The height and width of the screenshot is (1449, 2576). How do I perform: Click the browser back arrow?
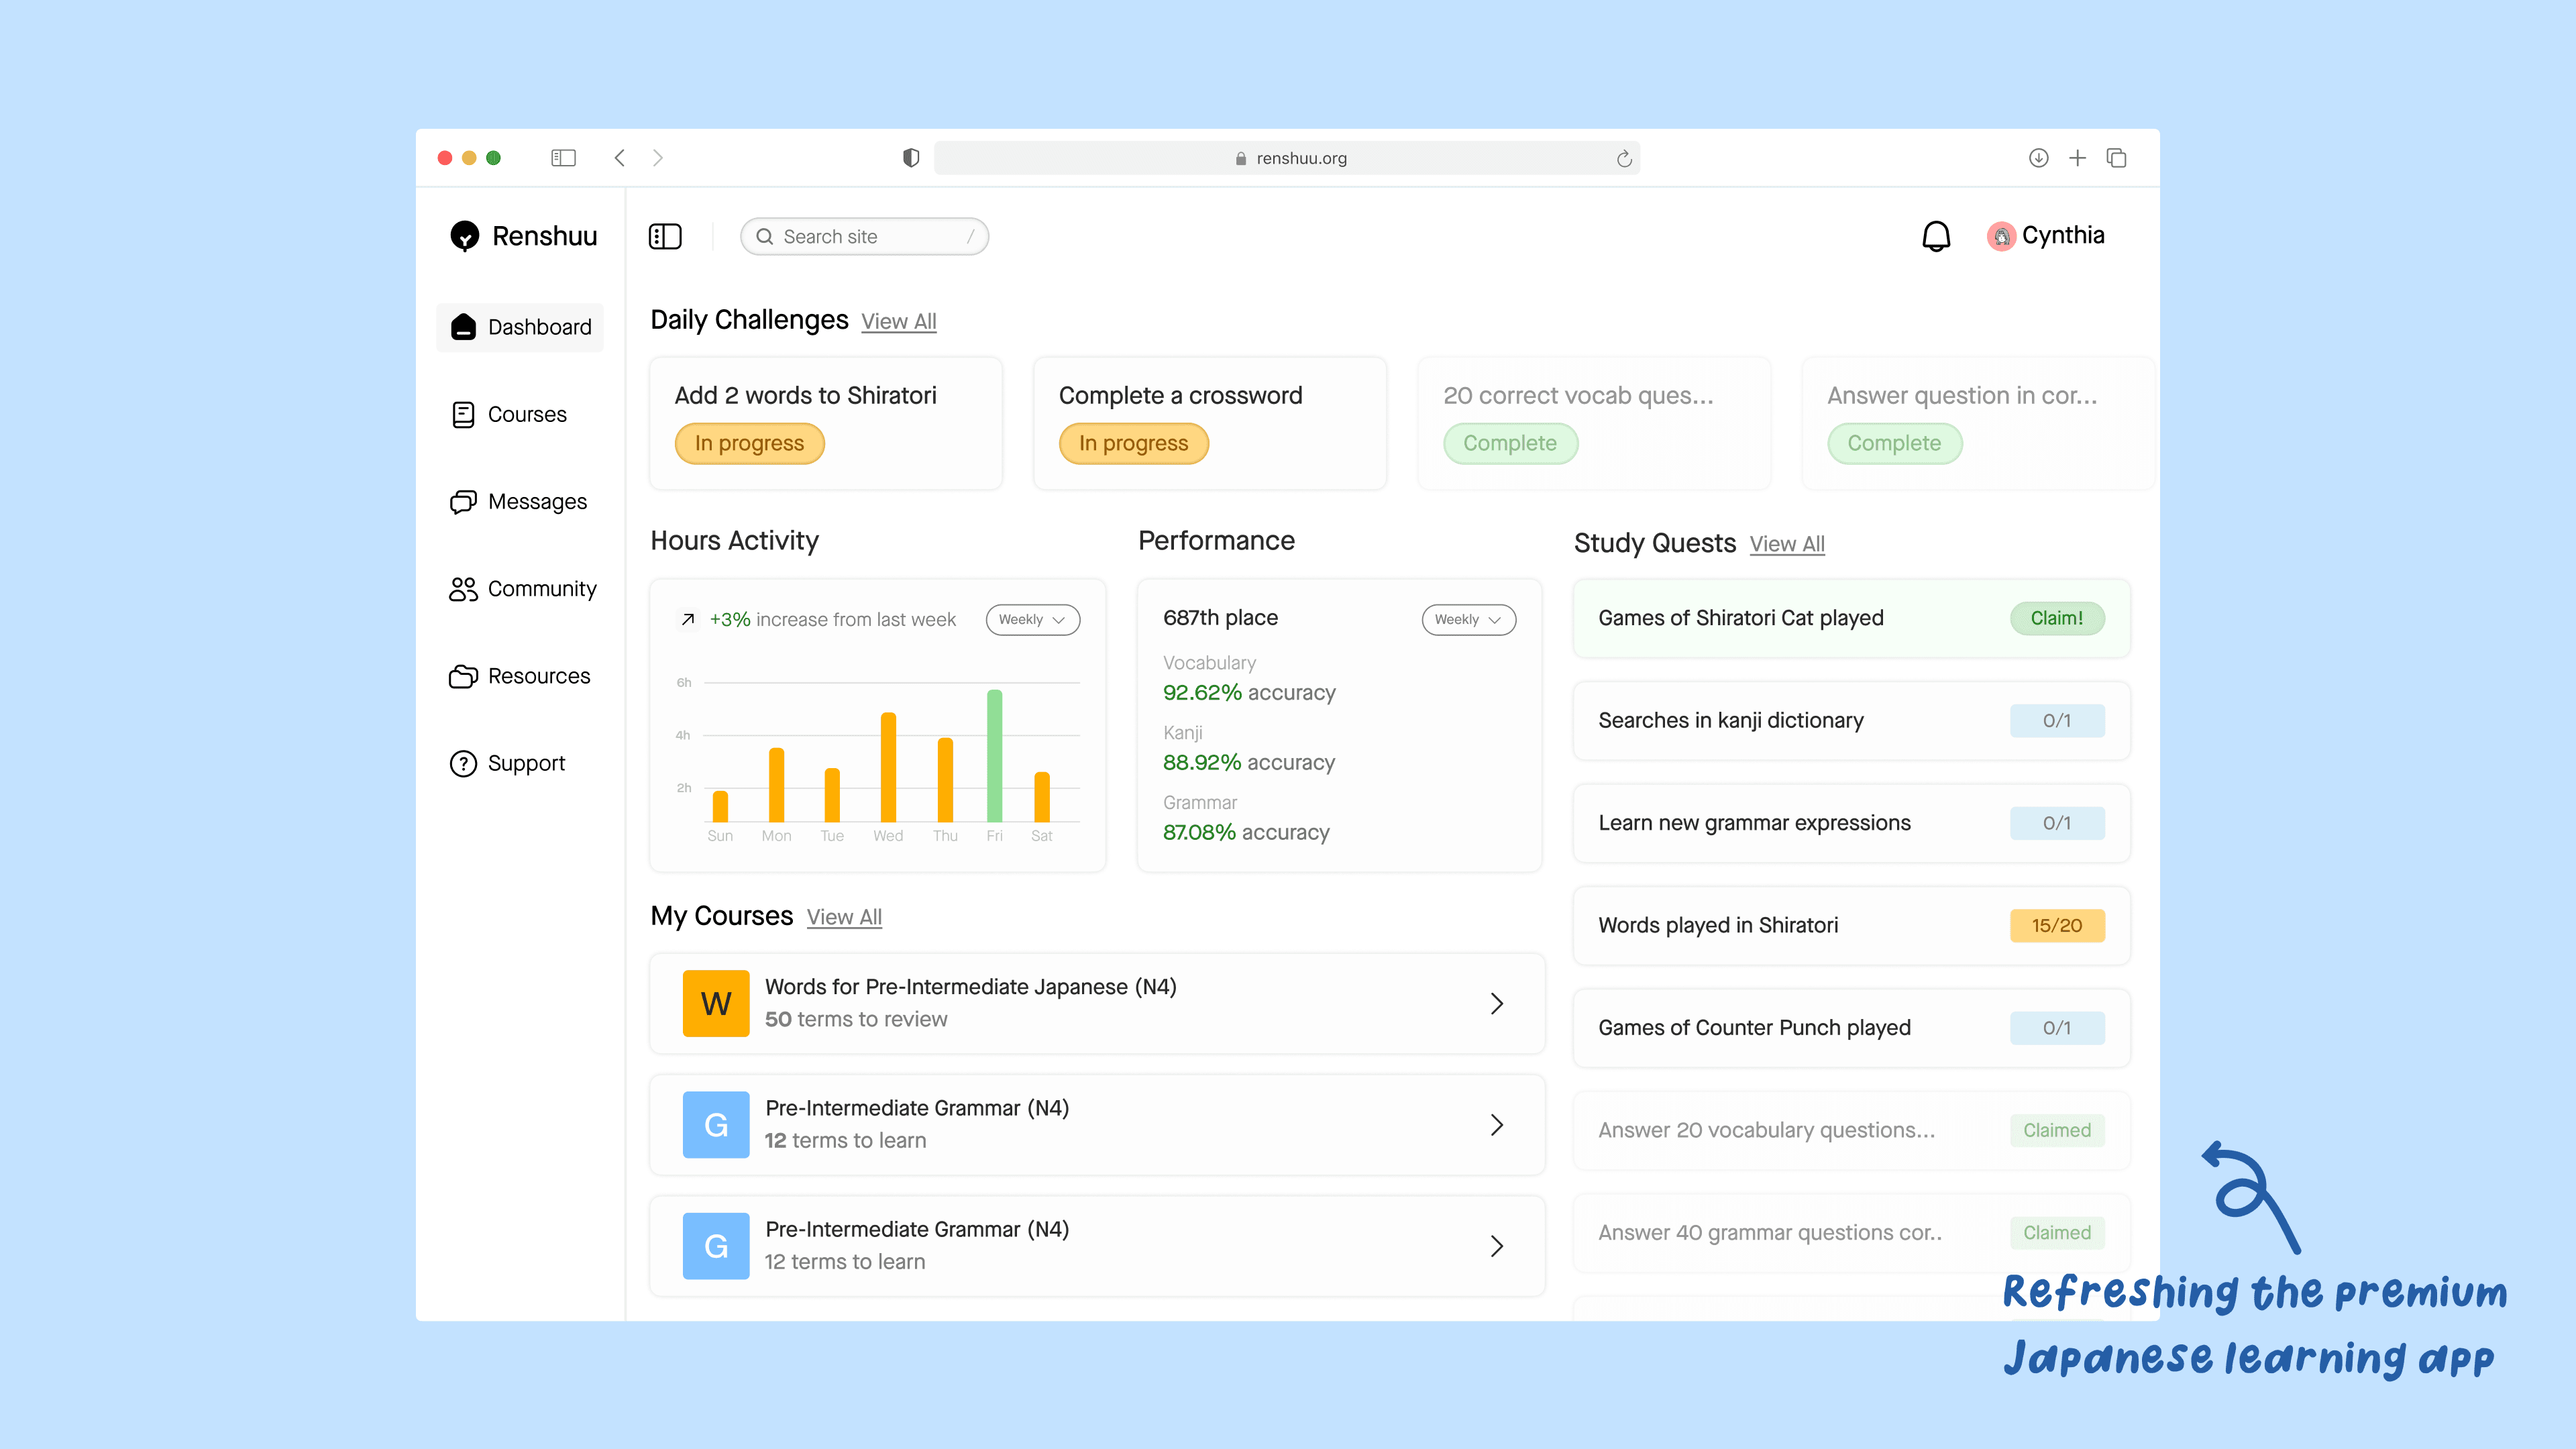click(x=620, y=158)
